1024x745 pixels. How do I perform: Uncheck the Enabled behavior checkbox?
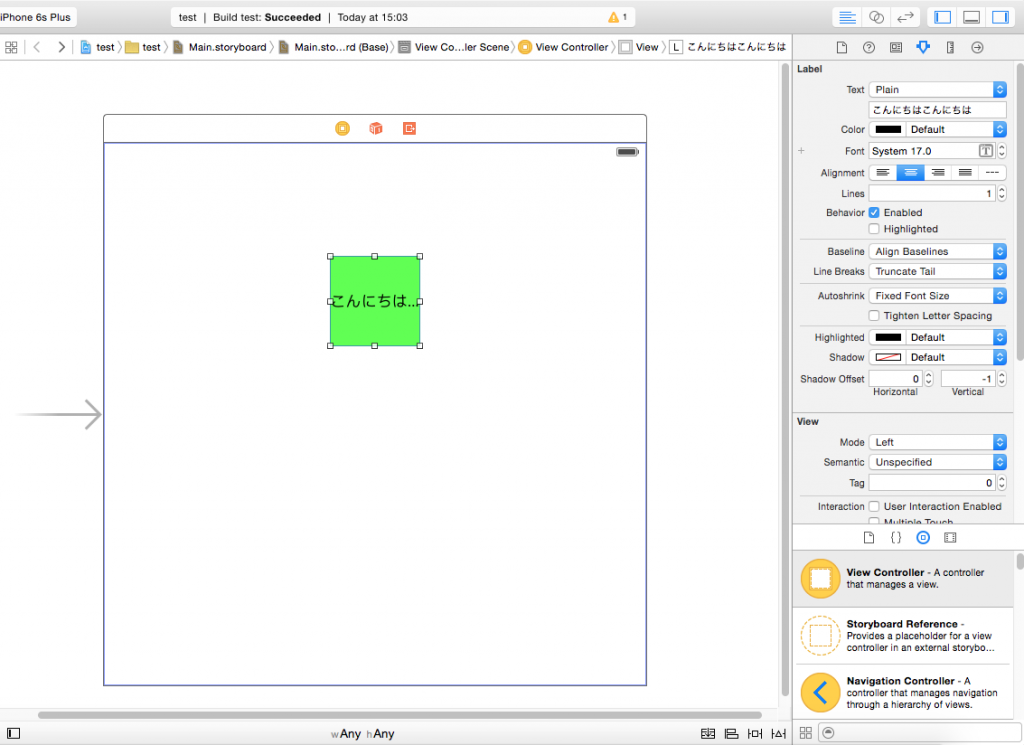[874, 212]
